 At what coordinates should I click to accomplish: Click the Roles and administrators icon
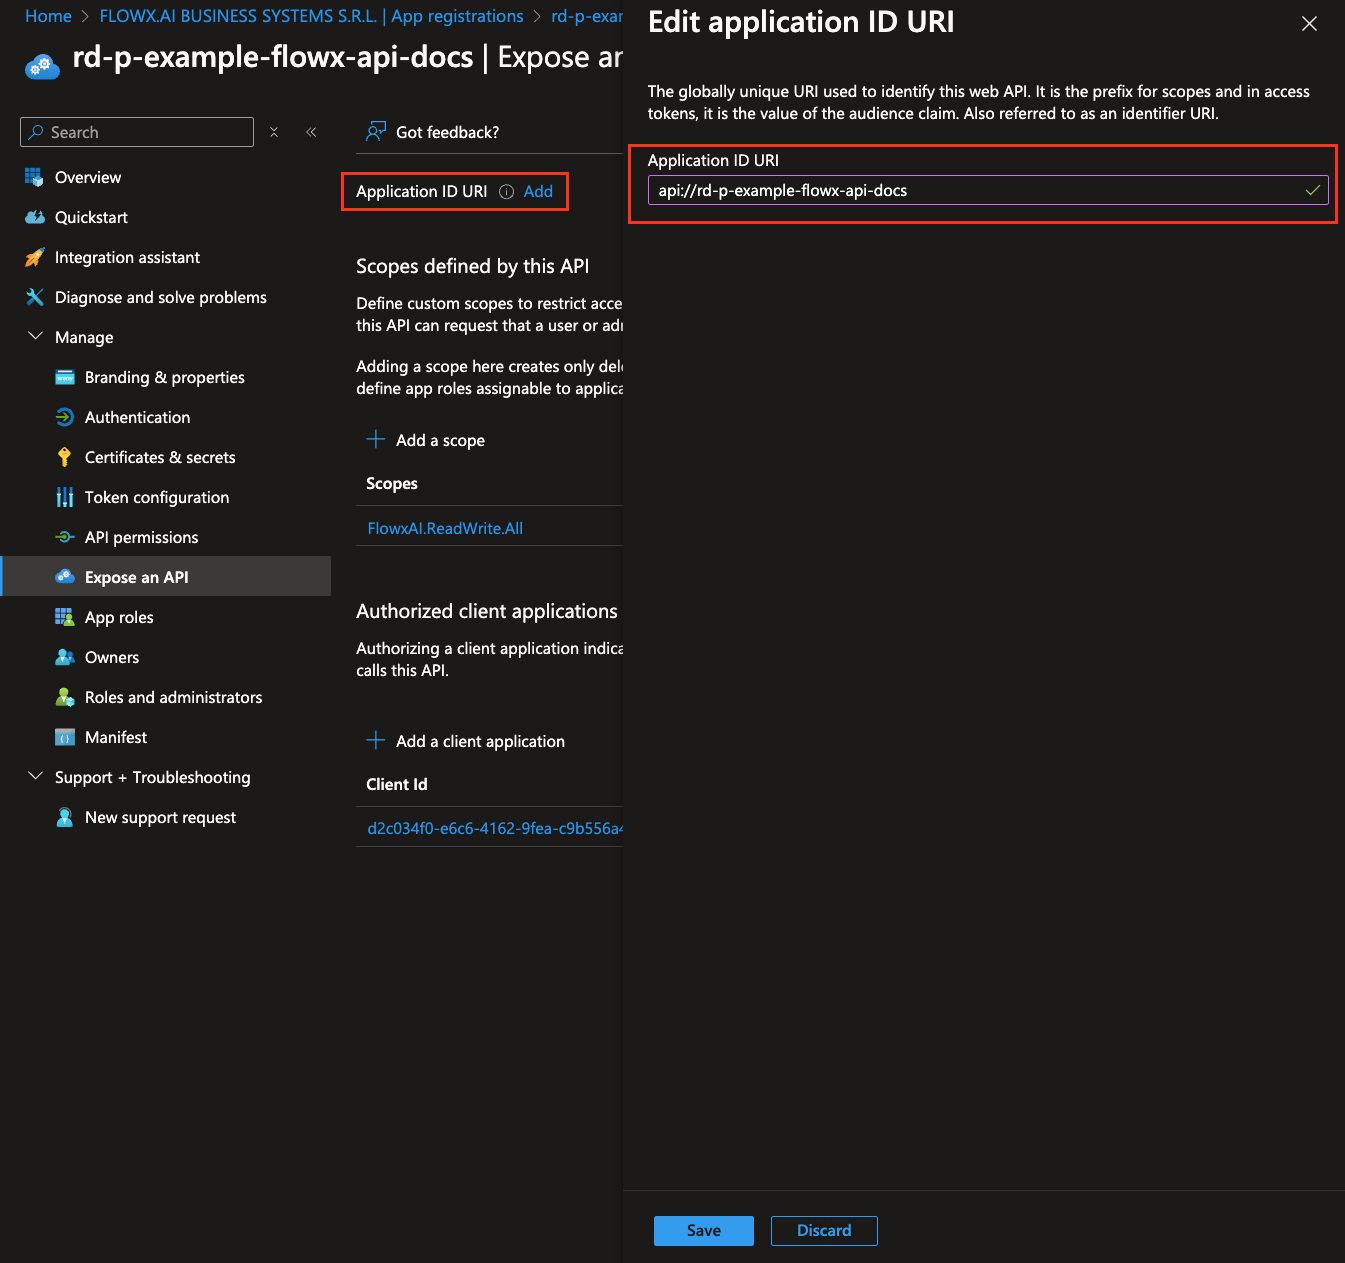65,697
